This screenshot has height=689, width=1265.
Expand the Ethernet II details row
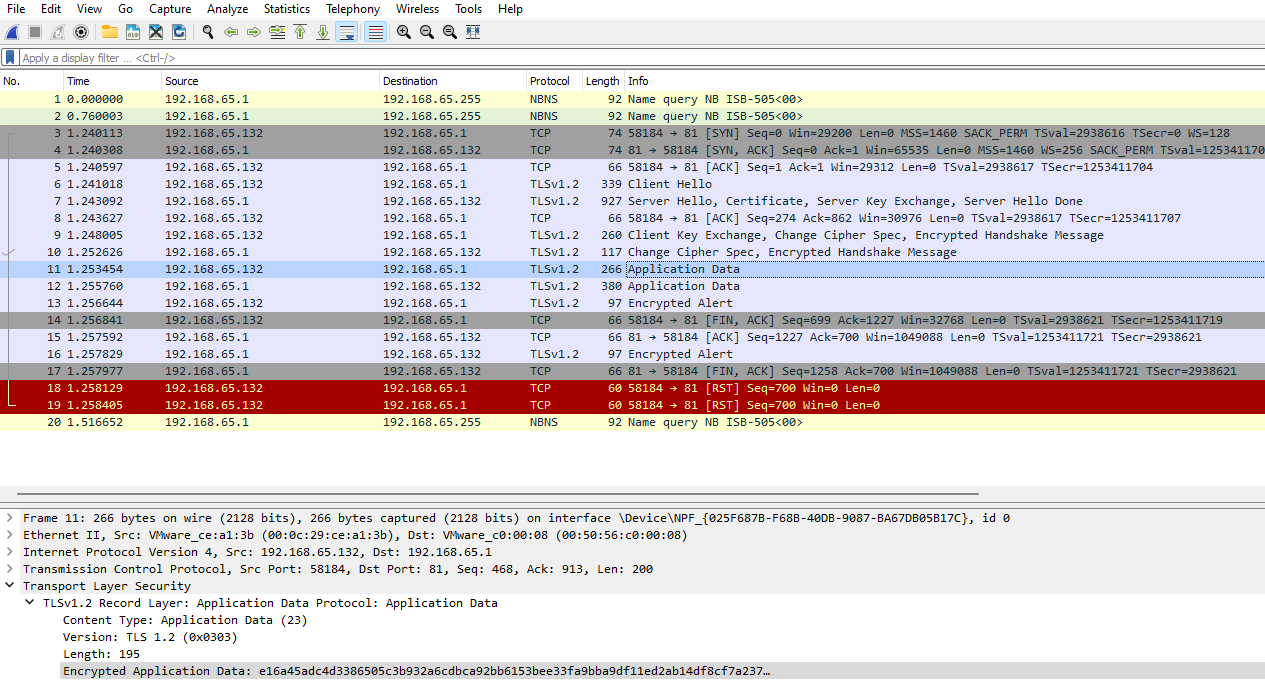click(x=10, y=535)
